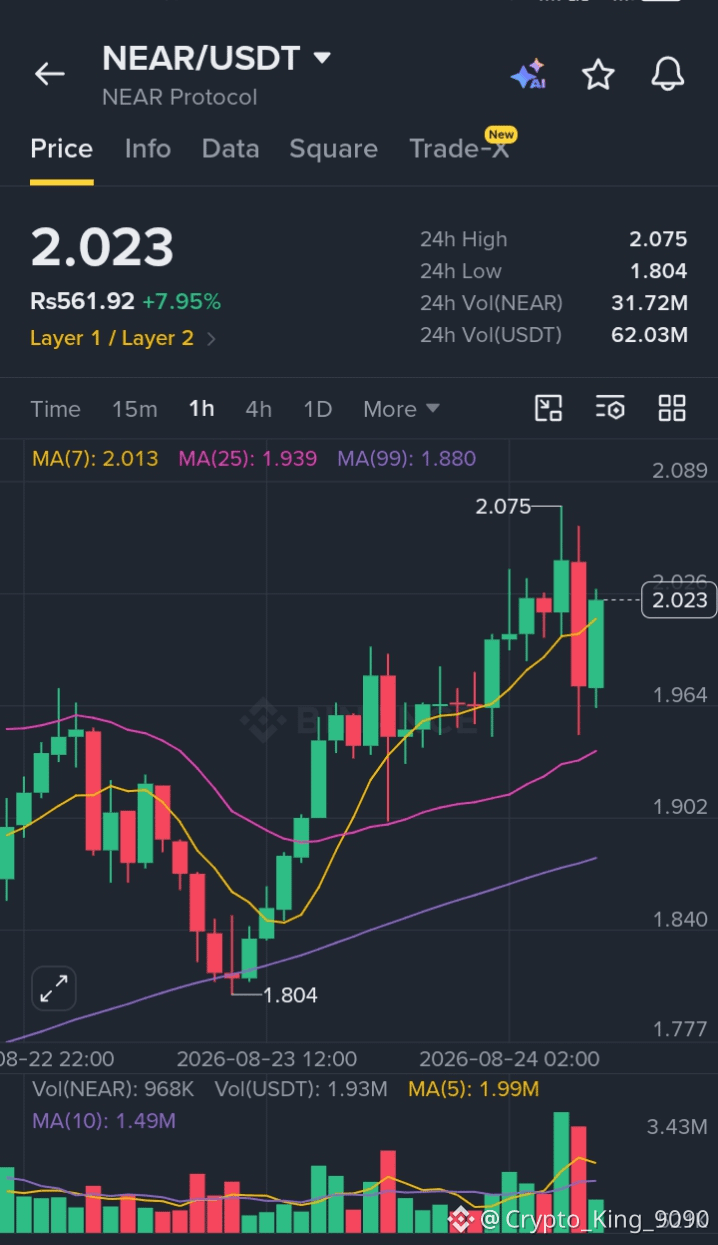Add NEAR/USDT to favorites with star

click(x=598, y=74)
